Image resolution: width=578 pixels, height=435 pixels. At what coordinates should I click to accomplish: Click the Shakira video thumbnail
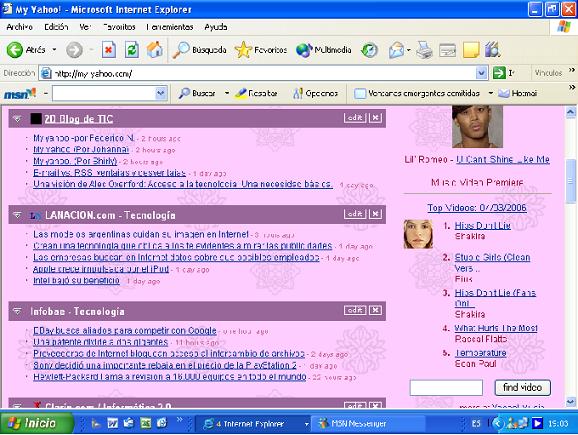pyautogui.click(x=418, y=234)
